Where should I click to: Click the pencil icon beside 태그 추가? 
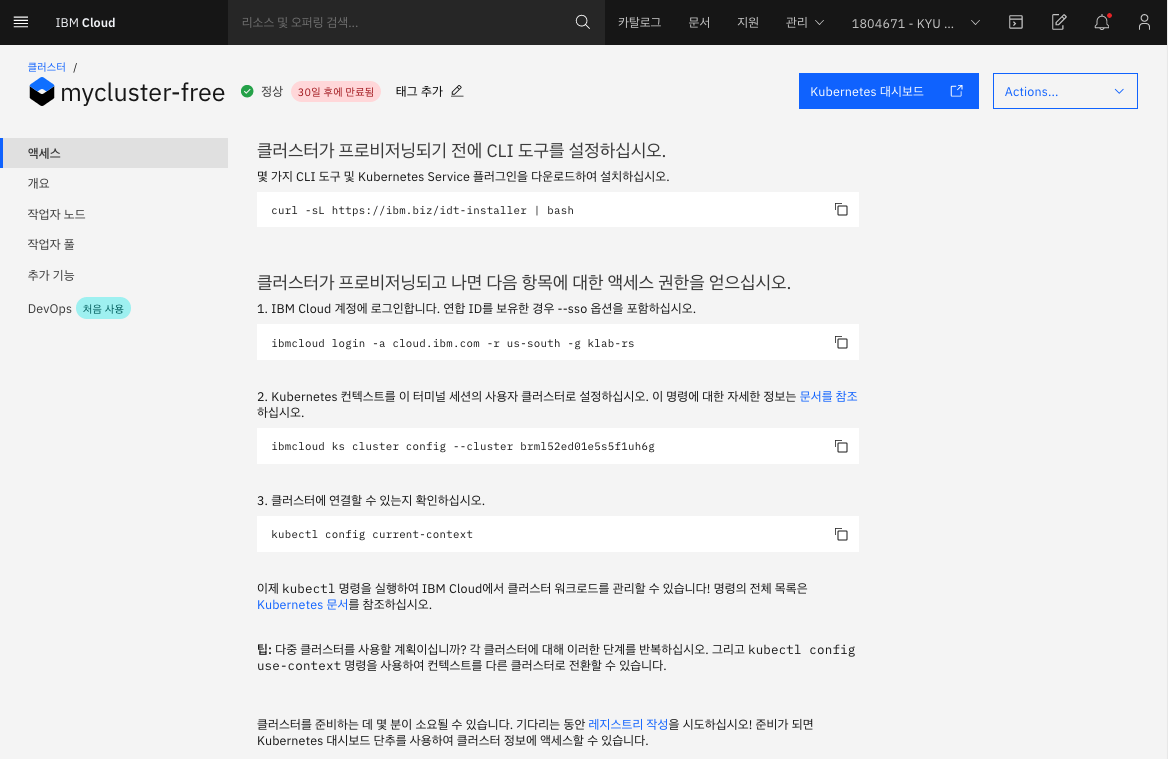(x=457, y=91)
